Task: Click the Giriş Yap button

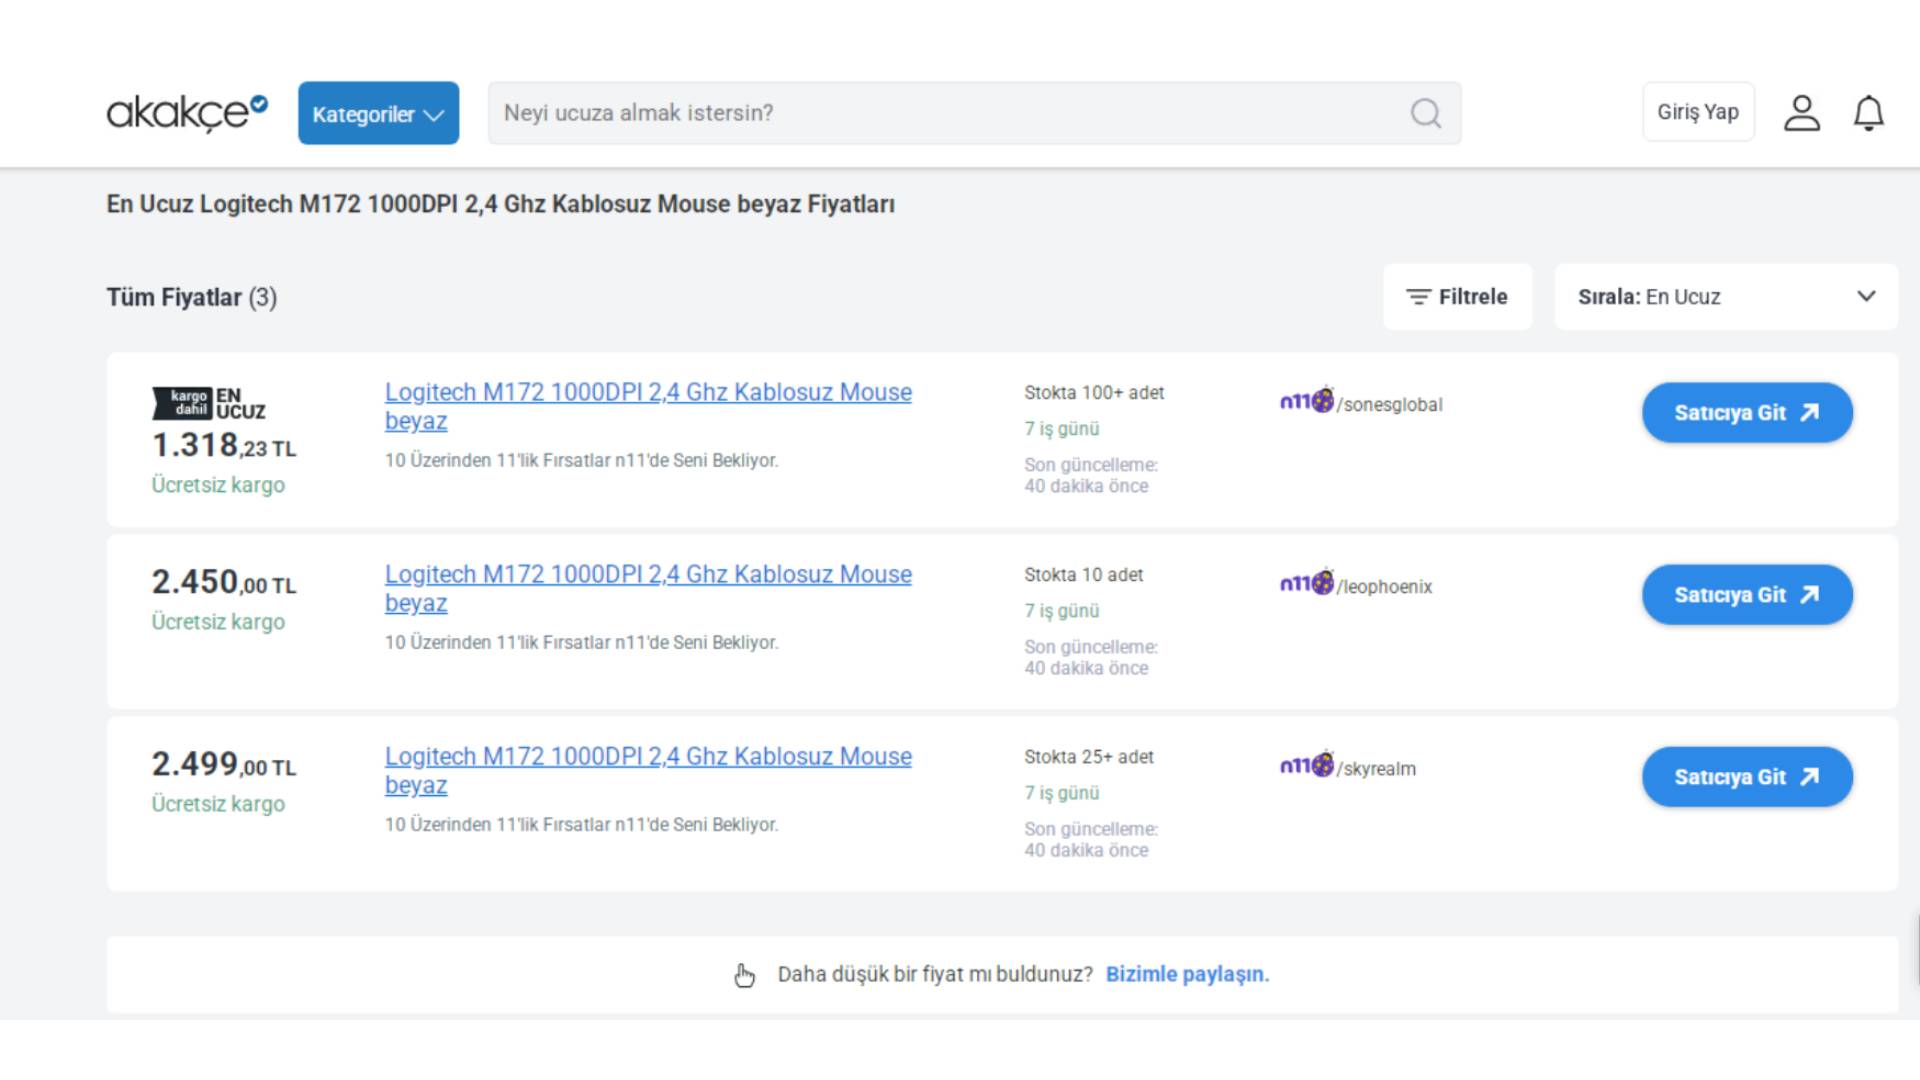Action: tap(1698, 112)
